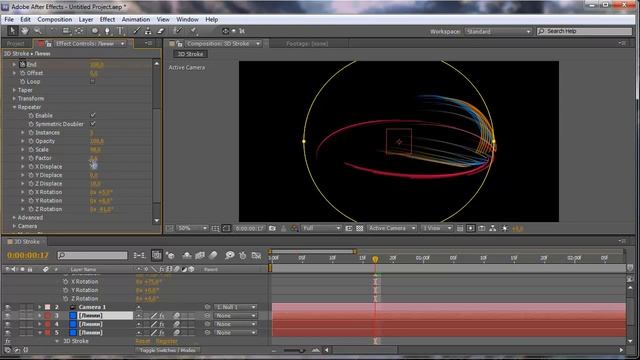Select the Pen tool
Screen dimensions: 640x360
[x=107, y=31]
